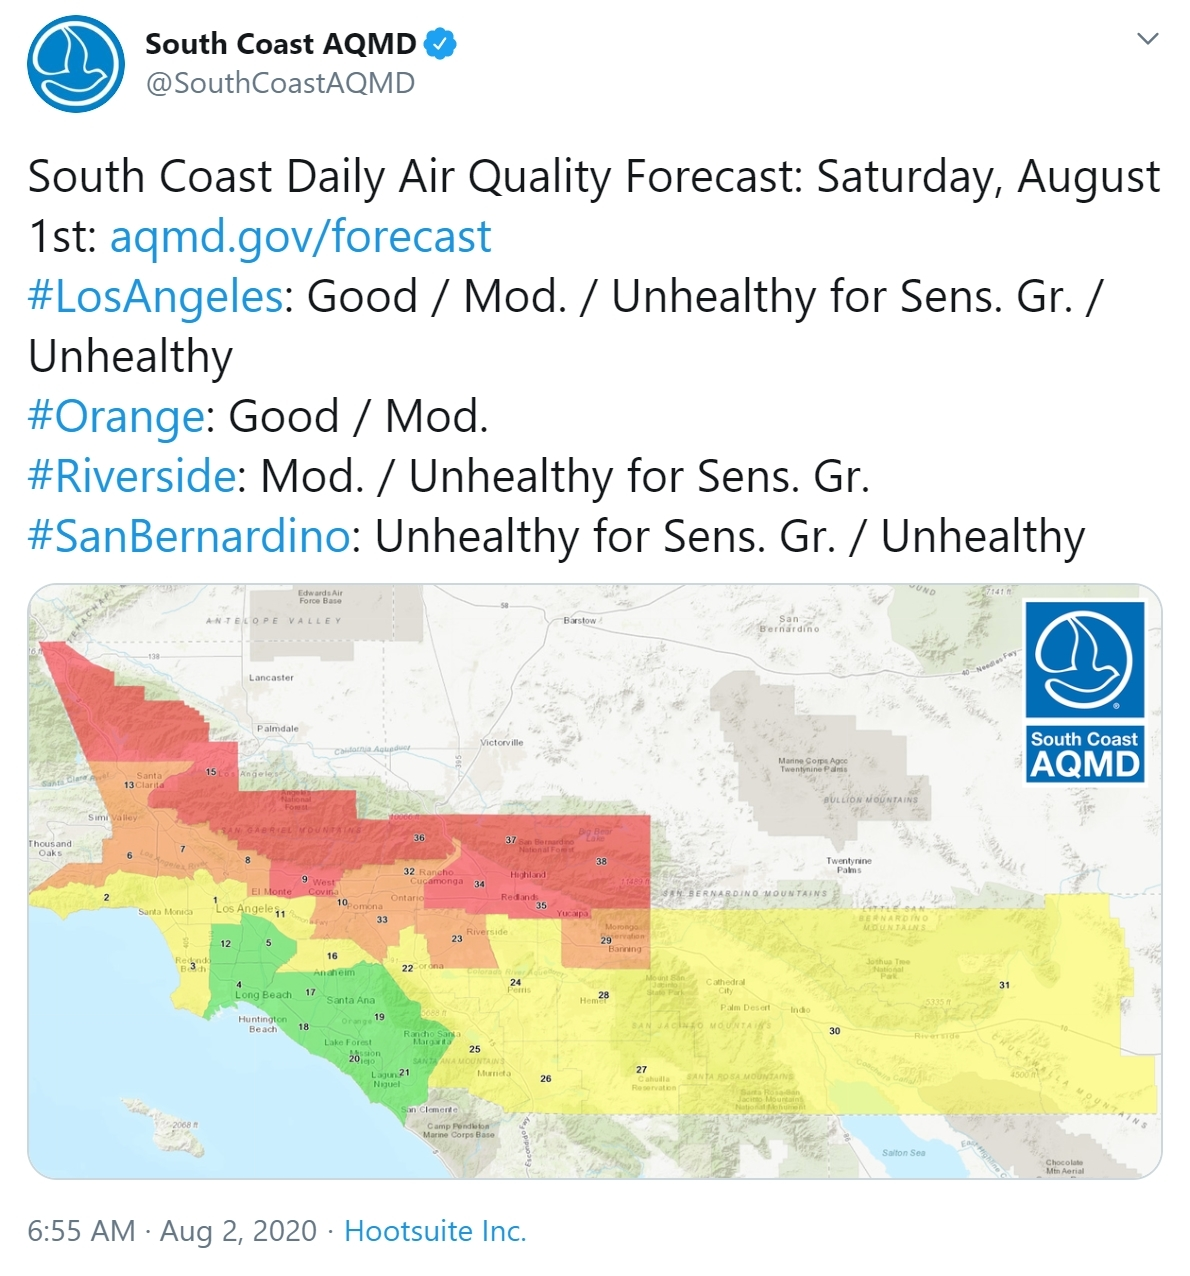Click the South Coast AQMD profile avatar
The height and width of the screenshot is (1276, 1190).
[x=76, y=64]
